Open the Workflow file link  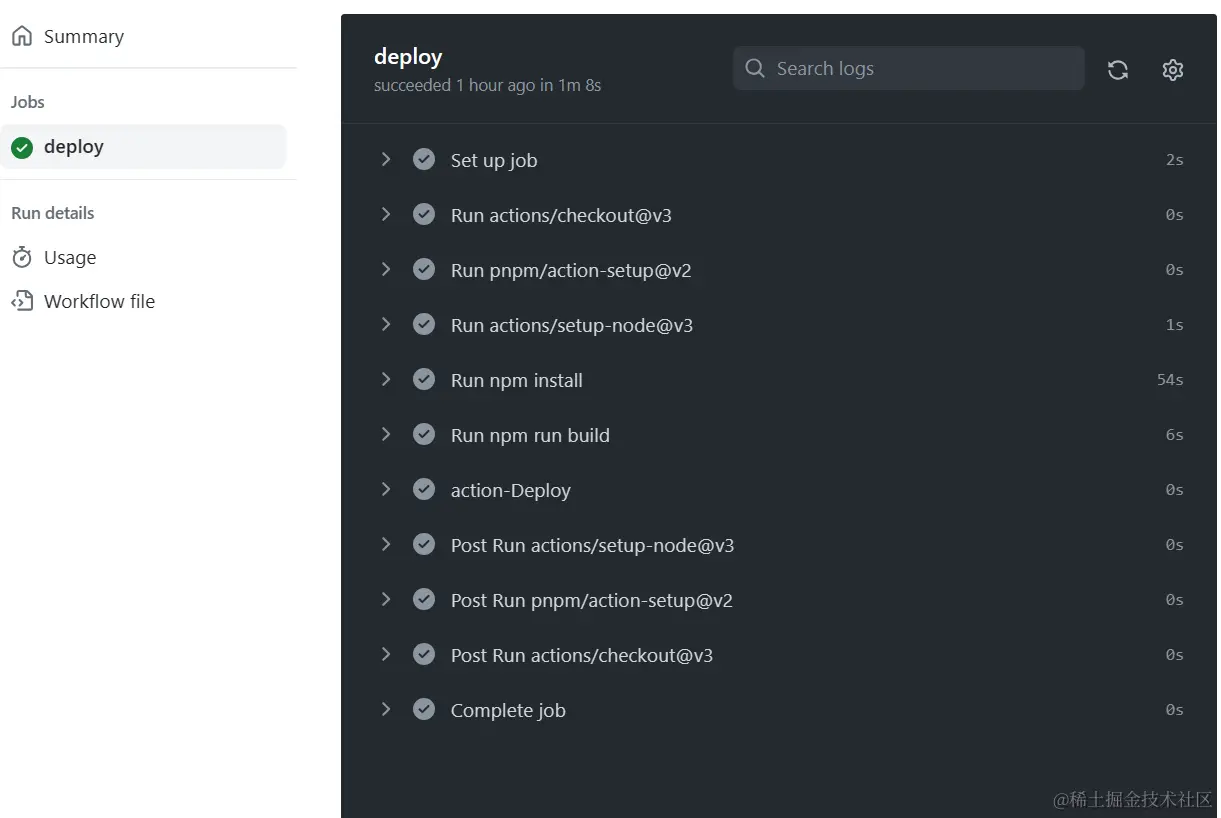click(99, 301)
